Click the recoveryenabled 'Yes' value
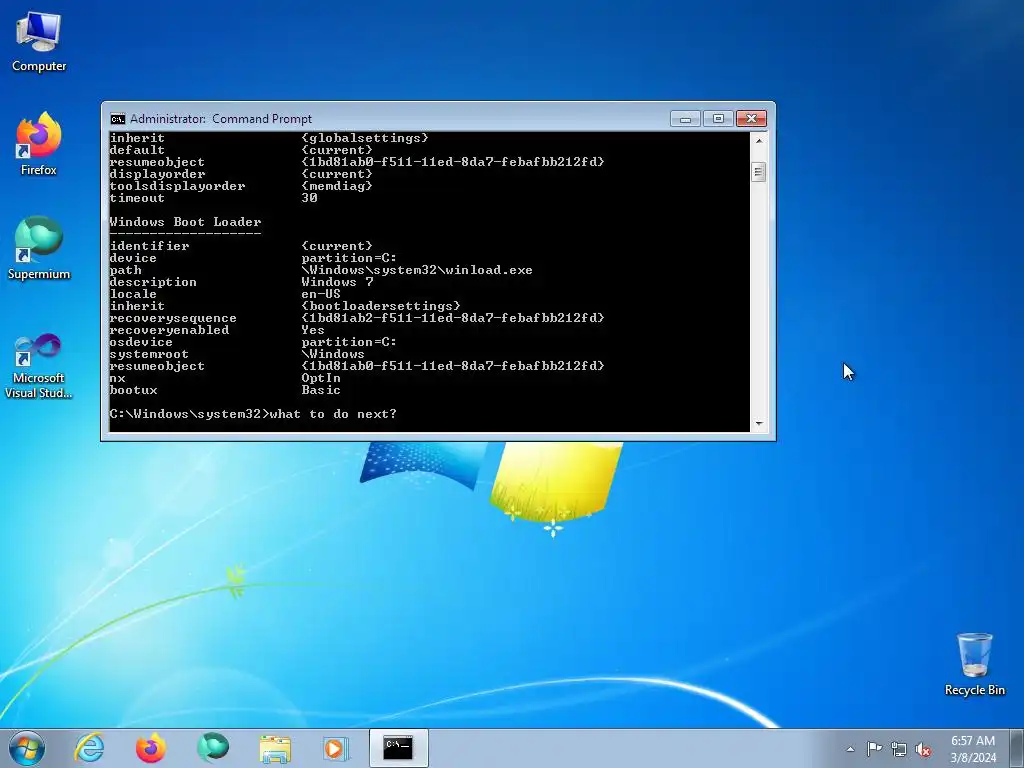Image resolution: width=1024 pixels, height=768 pixels. 313,330
